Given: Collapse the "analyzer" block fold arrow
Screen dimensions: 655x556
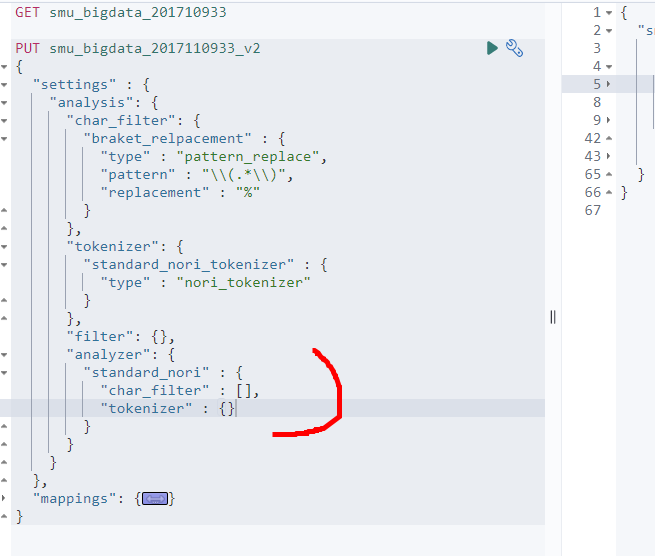Looking at the screenshot, I should (4, 355).
